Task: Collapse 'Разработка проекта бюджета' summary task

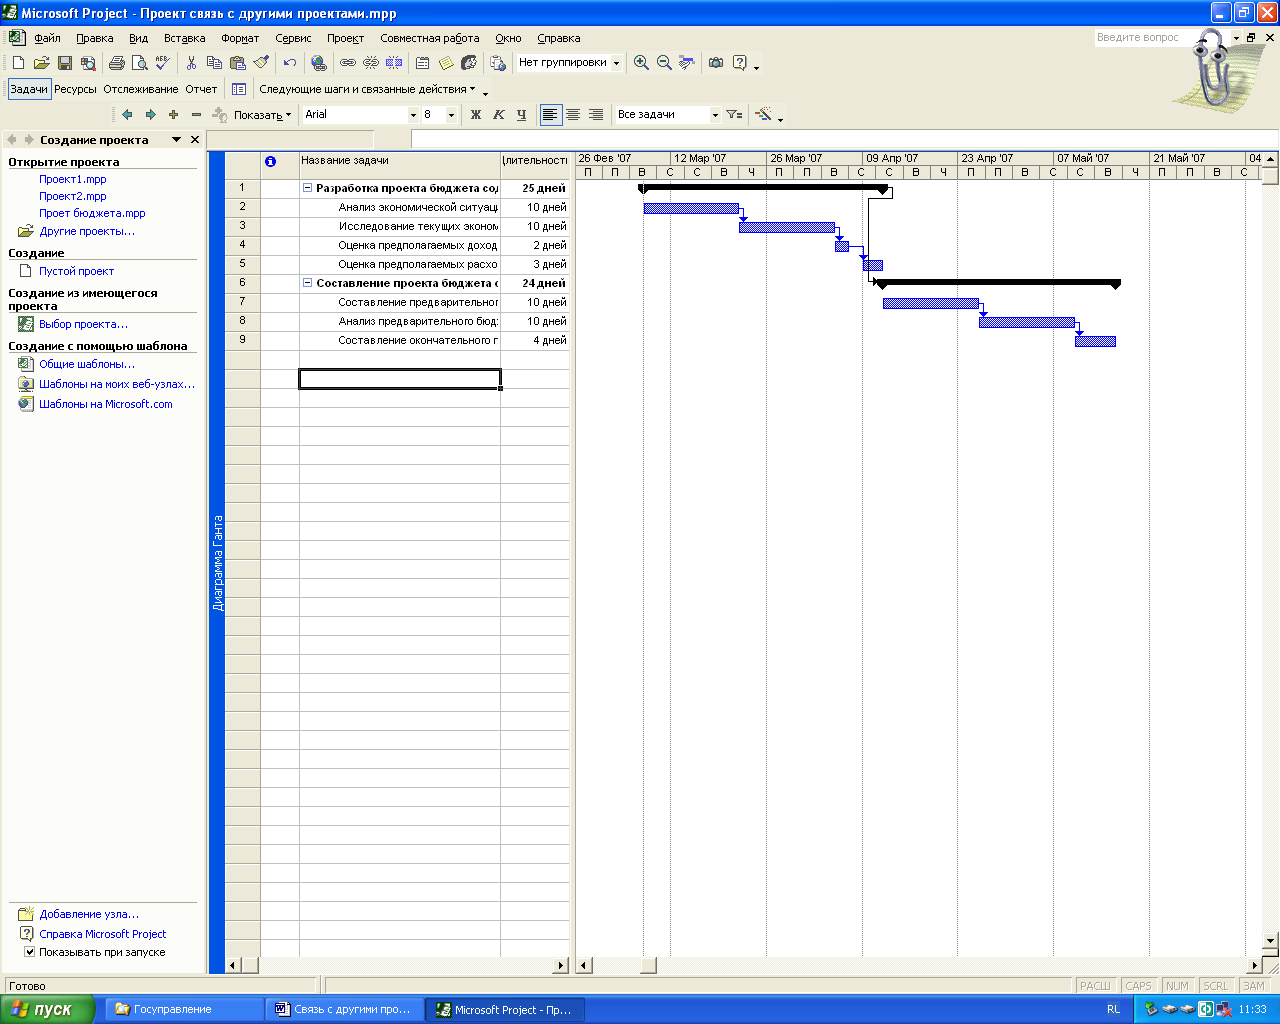Action: pyautogui.click(x=308, y=188)
